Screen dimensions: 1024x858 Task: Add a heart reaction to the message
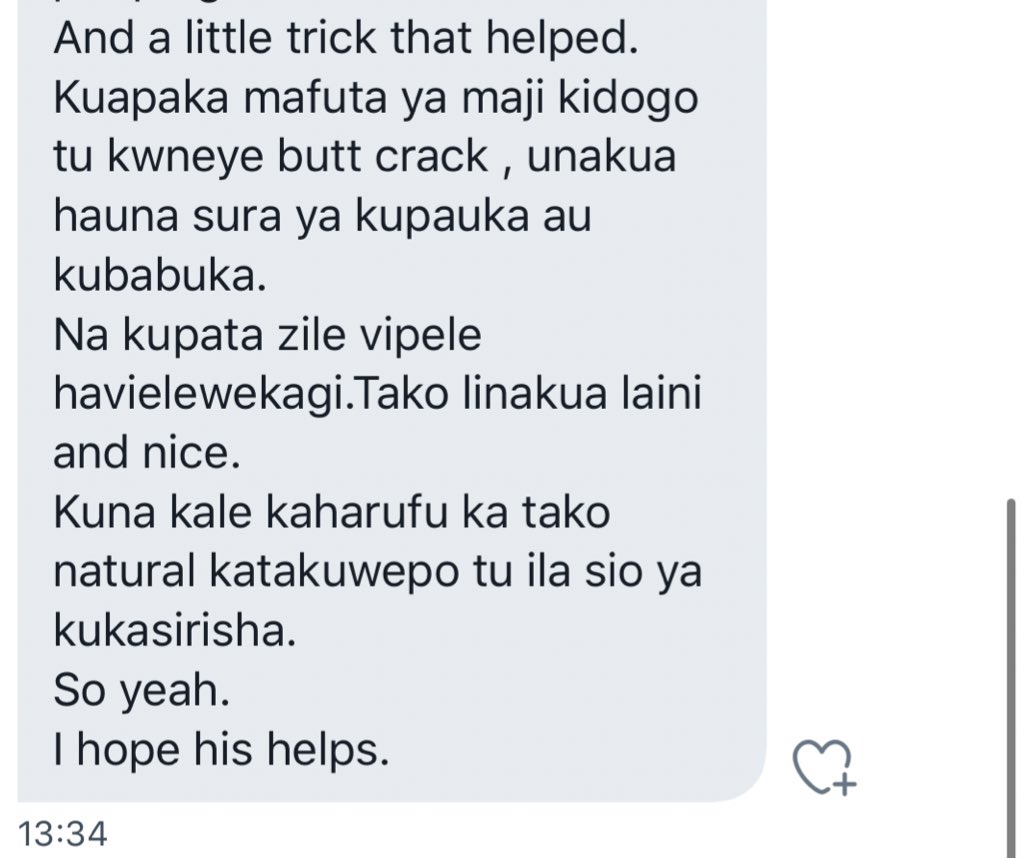coord(824,768)
